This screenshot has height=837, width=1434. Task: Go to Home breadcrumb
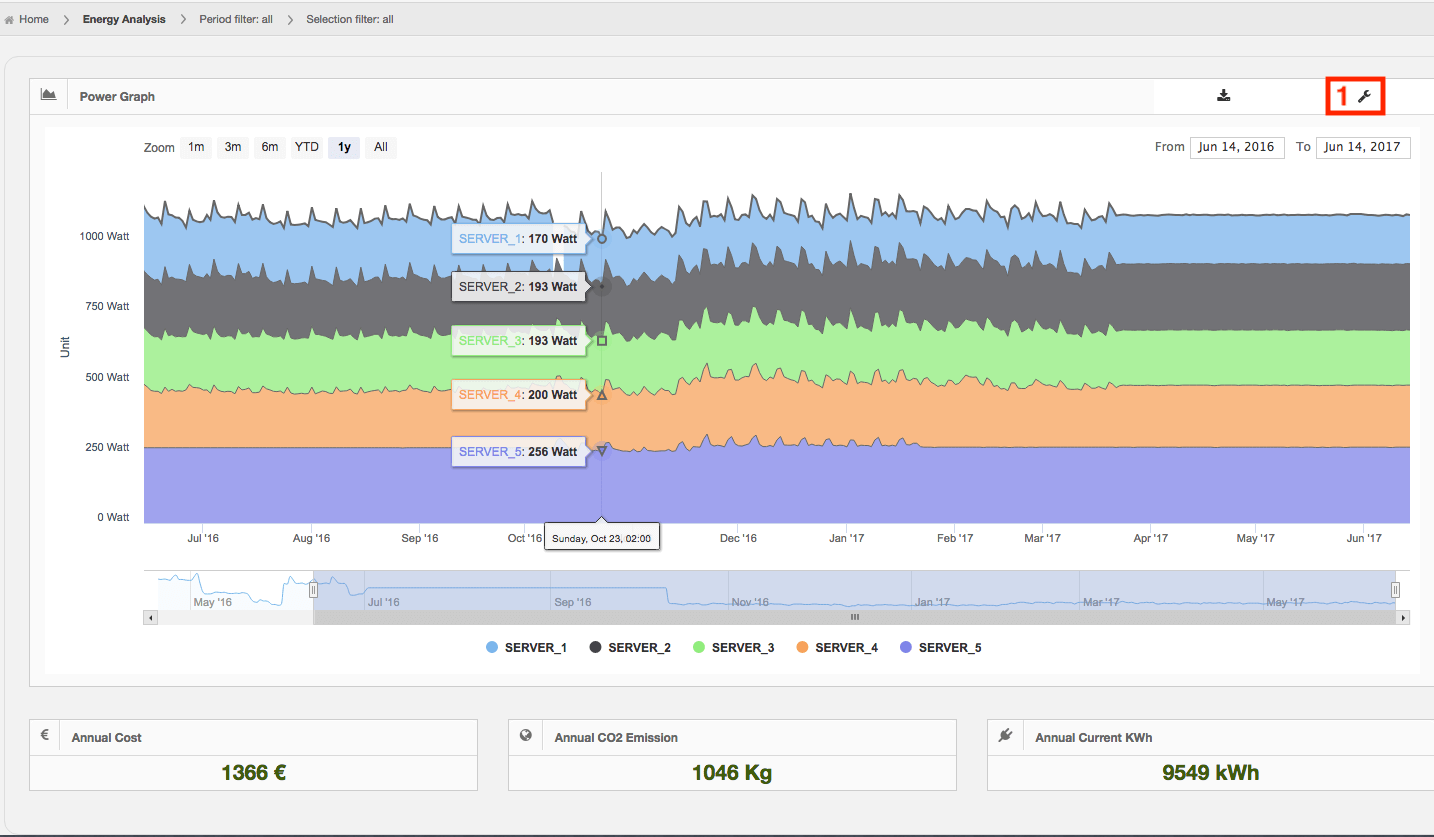coord(34,19)
